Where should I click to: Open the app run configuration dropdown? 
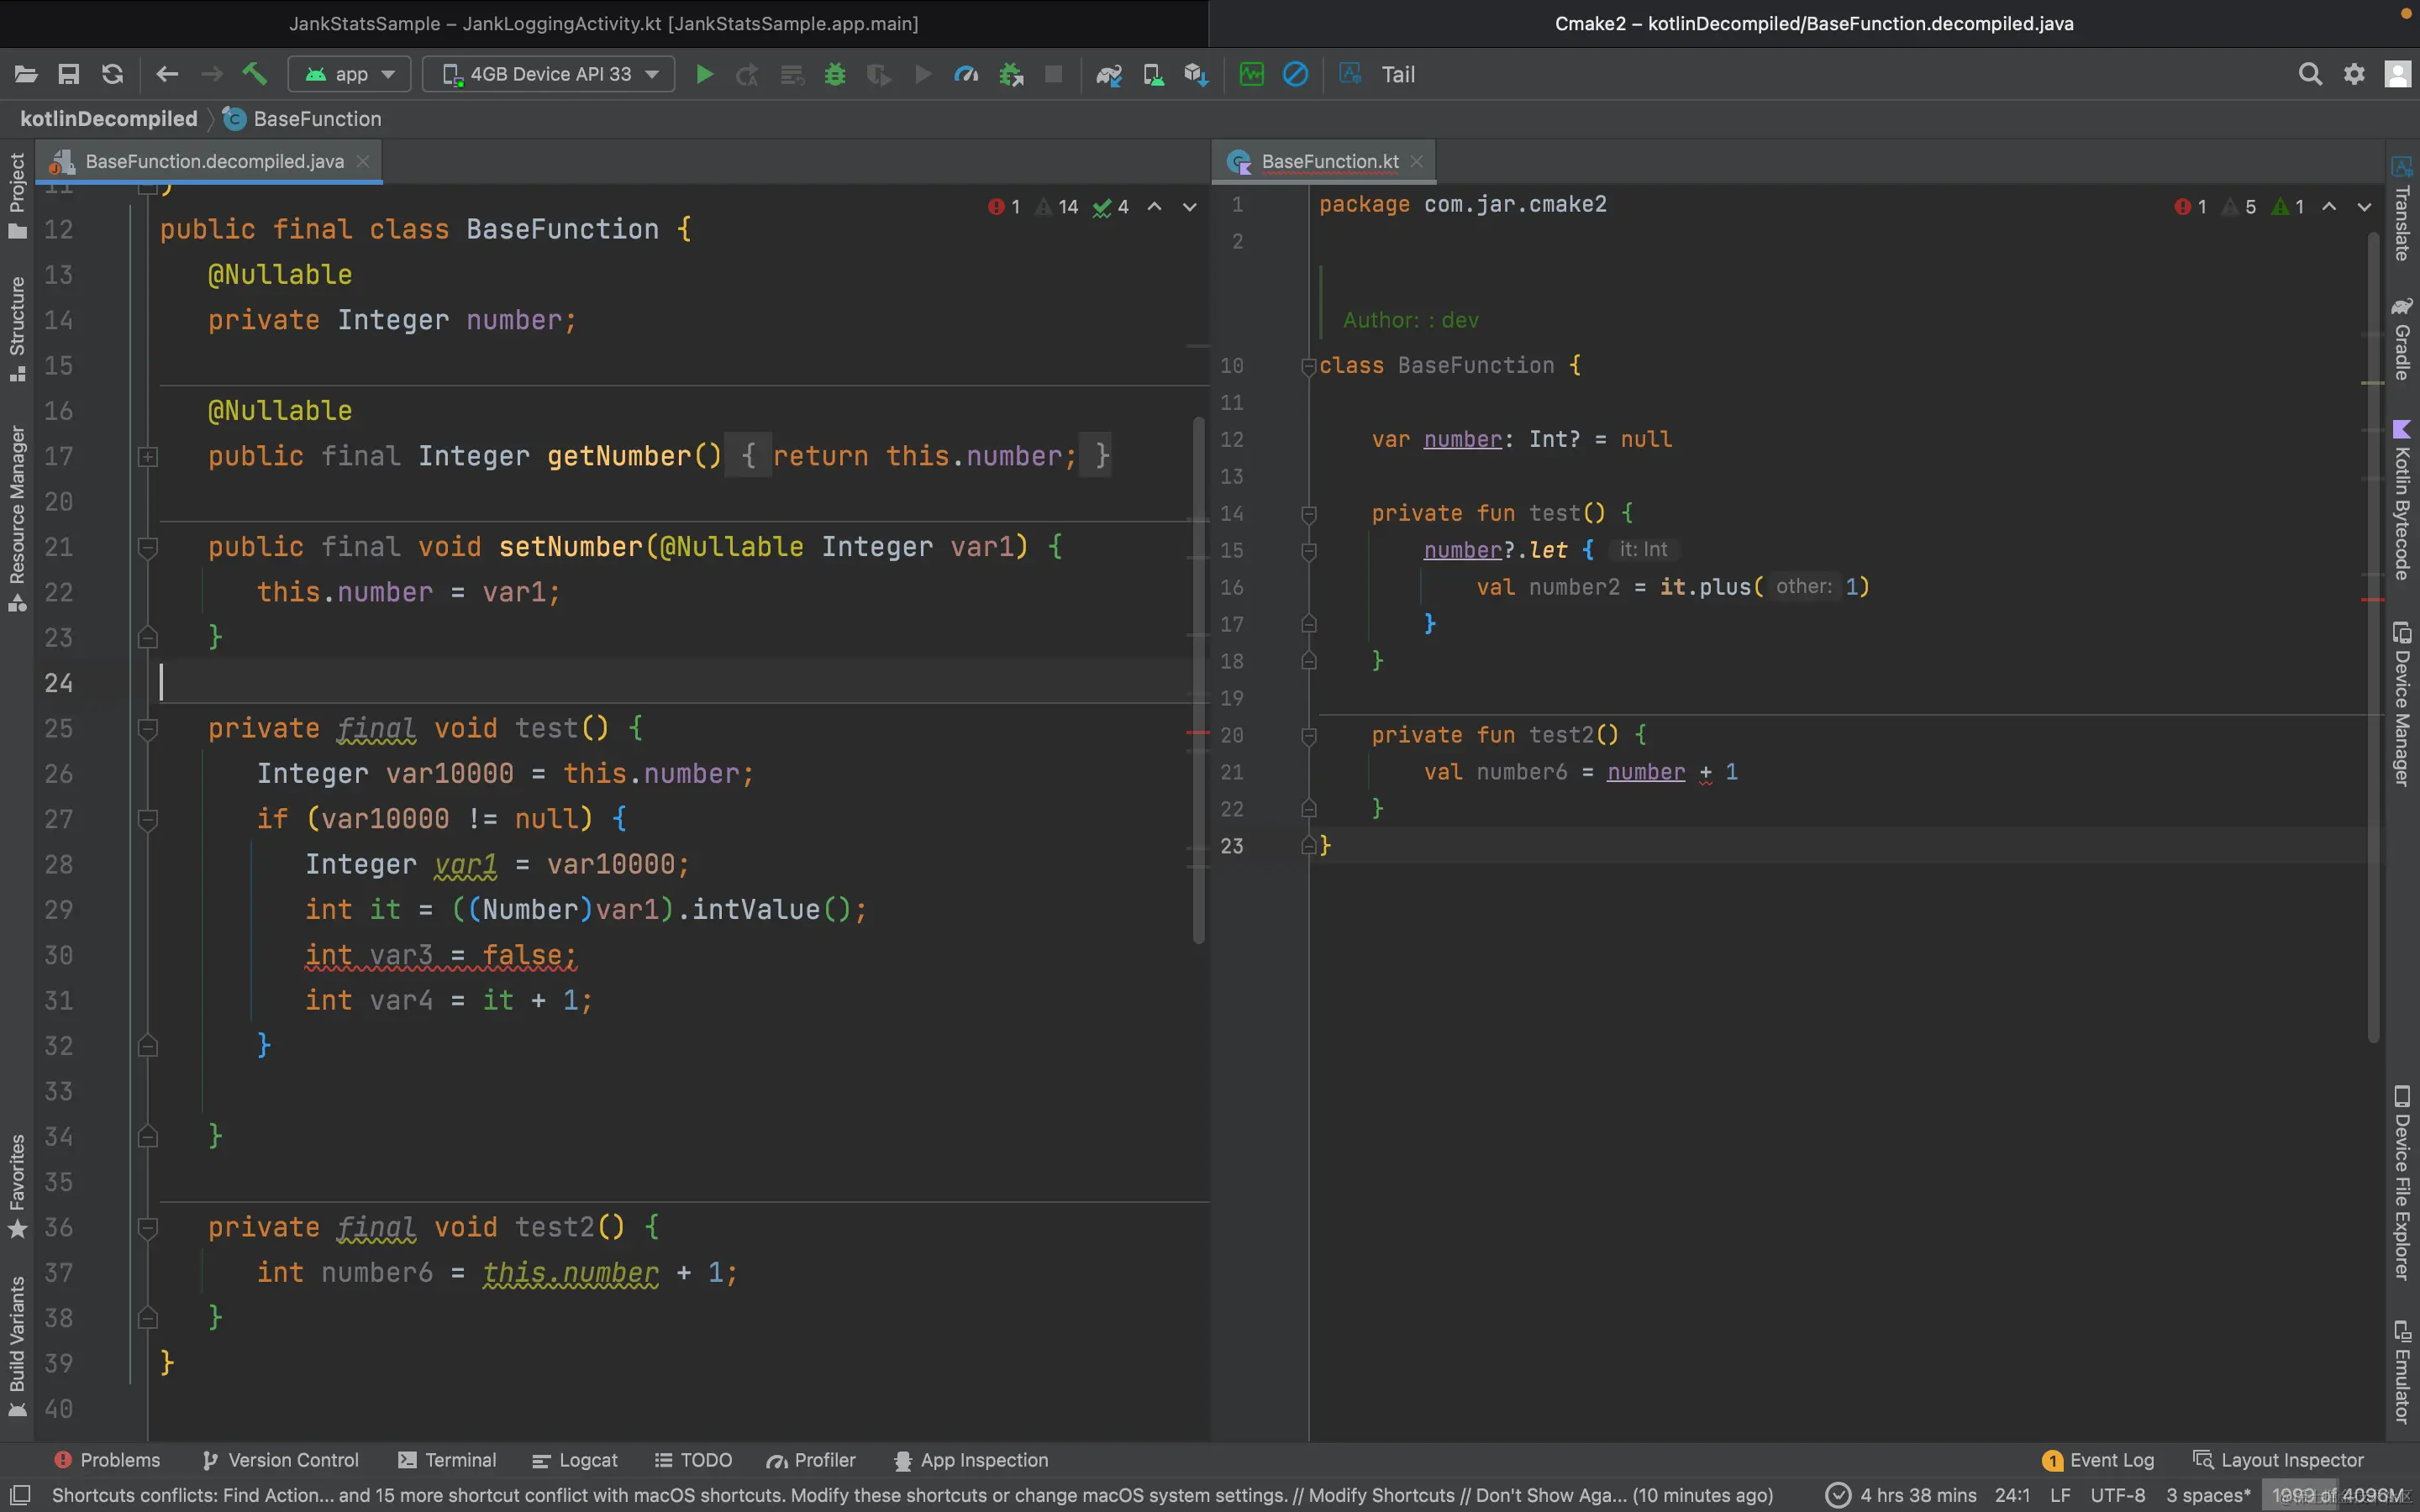[350, 74]
